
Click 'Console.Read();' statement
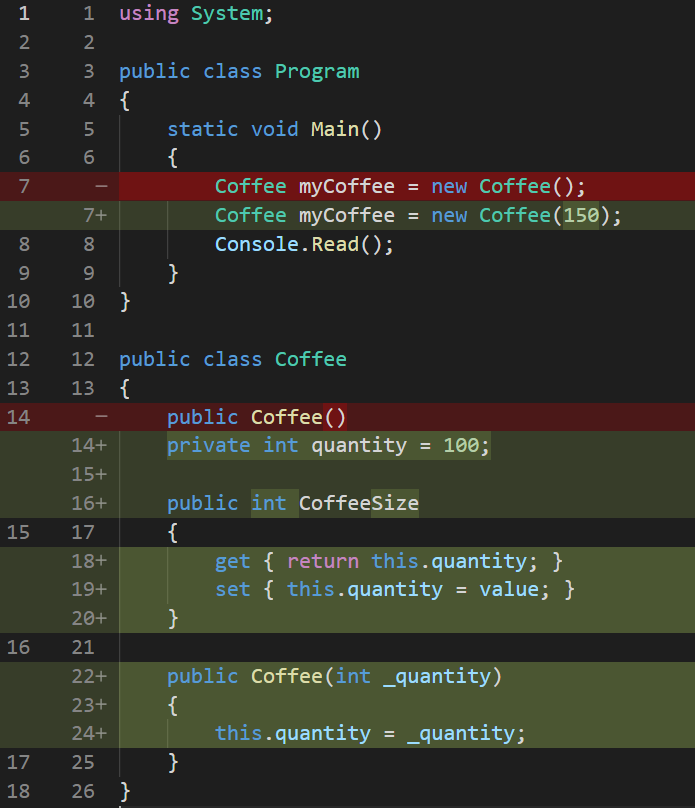[x=304, y=244]
